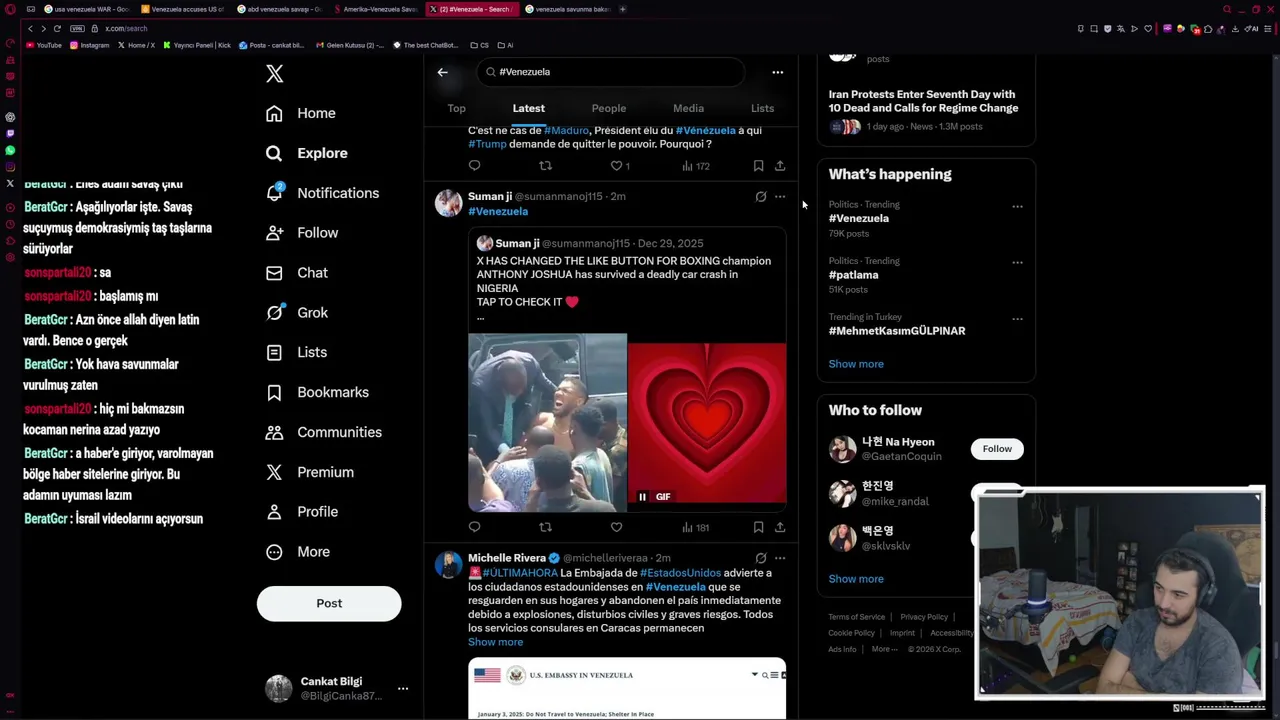Switch to the Top tab
Screen dimensions: 1280x720
click(x=457, y=108)
